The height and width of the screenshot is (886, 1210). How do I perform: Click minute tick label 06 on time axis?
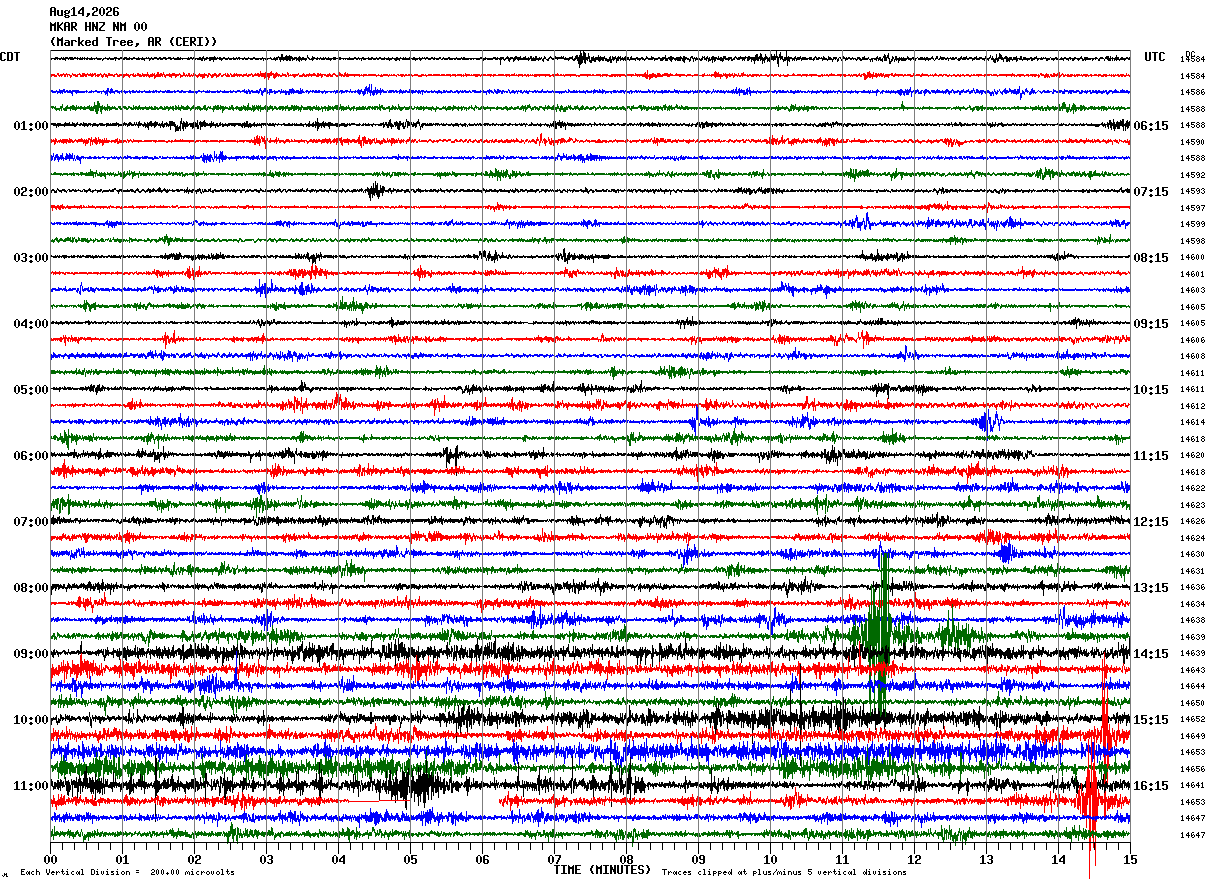point(482,860)
